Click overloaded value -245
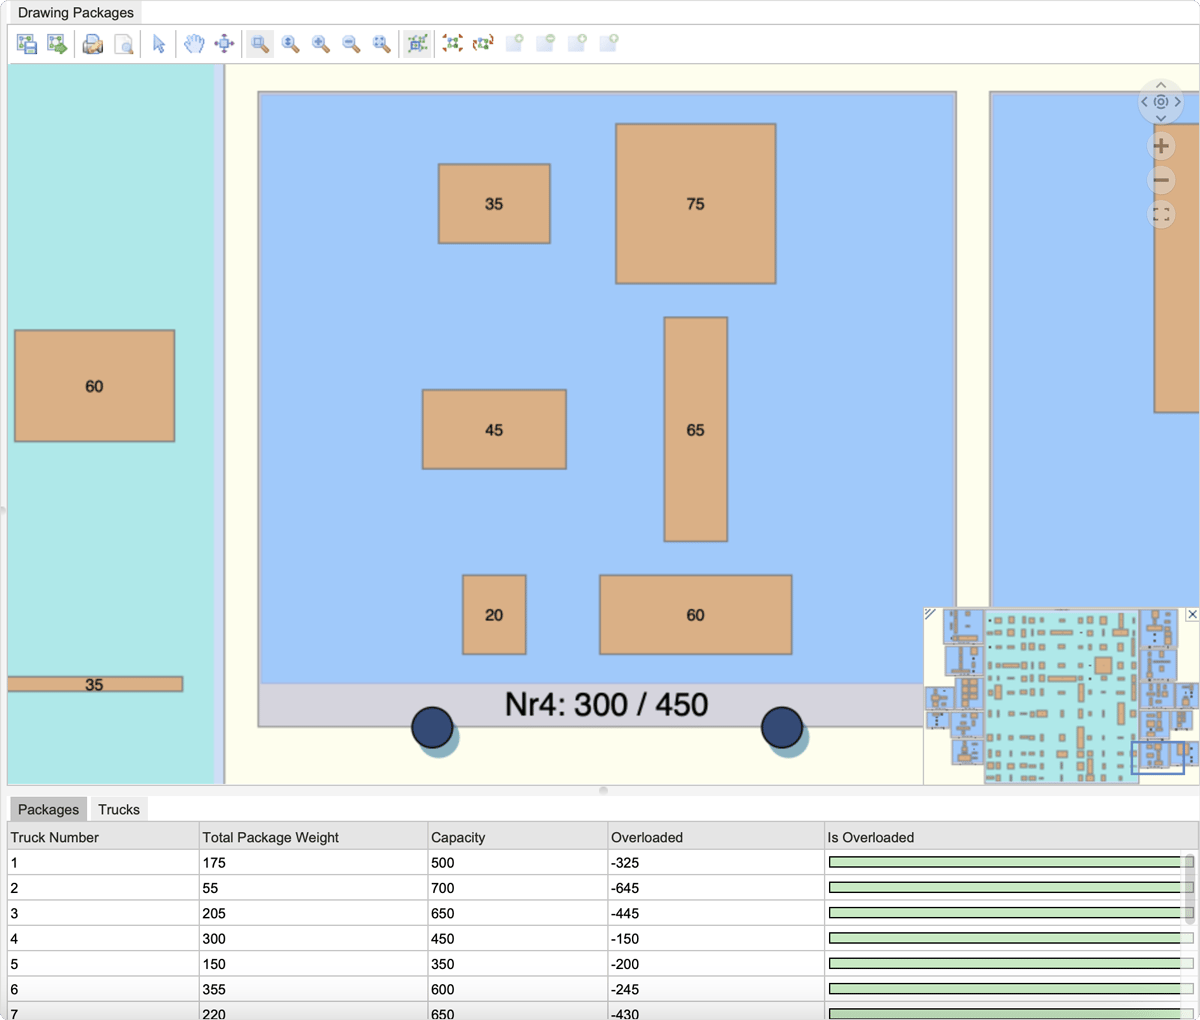 point(716,989)
